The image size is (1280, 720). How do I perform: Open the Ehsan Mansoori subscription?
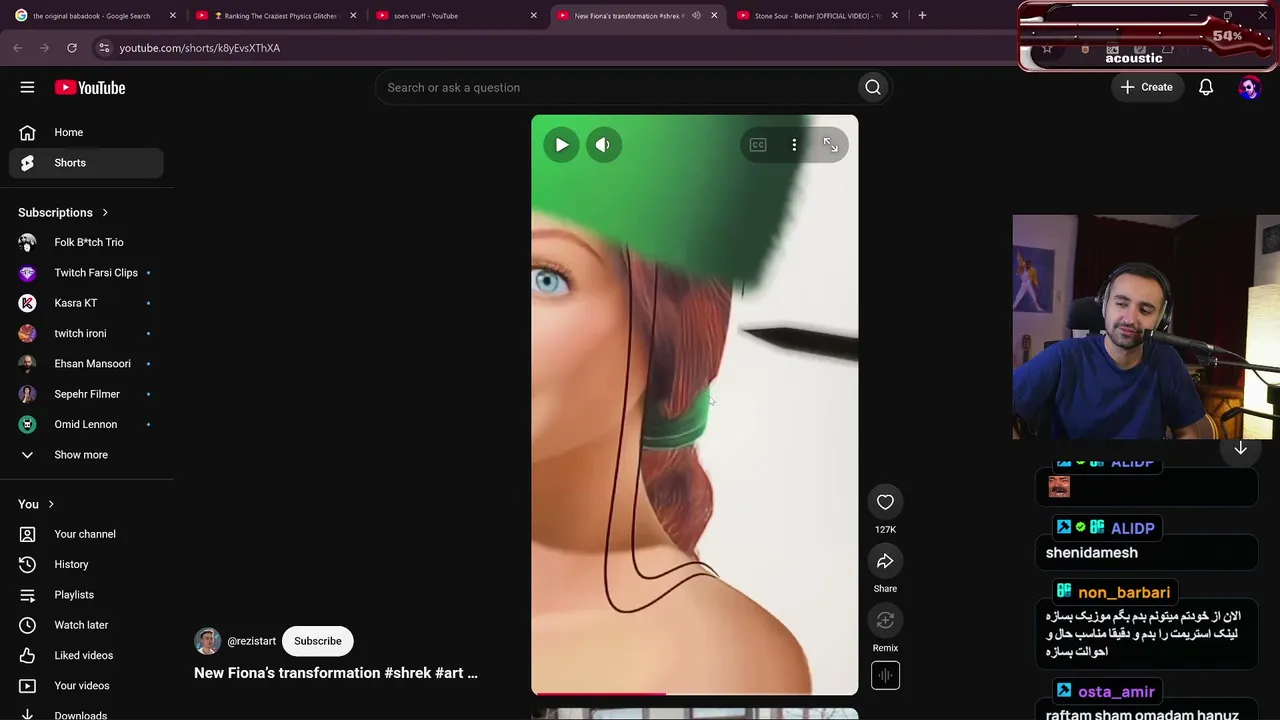pyautogui.click(x=86, y=364)
